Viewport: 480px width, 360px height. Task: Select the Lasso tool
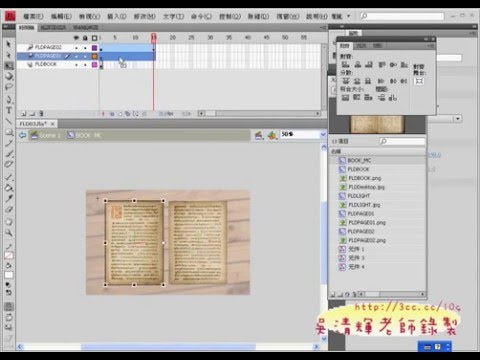[9, 87]
